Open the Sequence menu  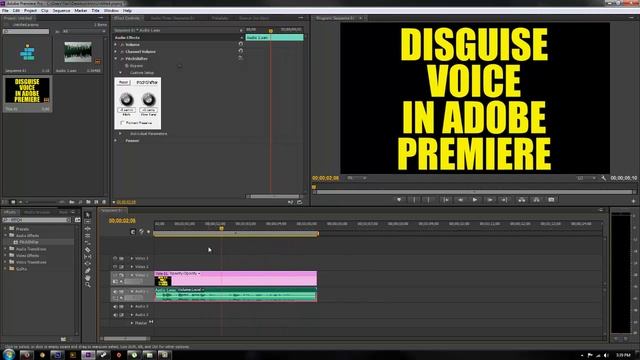62,11
